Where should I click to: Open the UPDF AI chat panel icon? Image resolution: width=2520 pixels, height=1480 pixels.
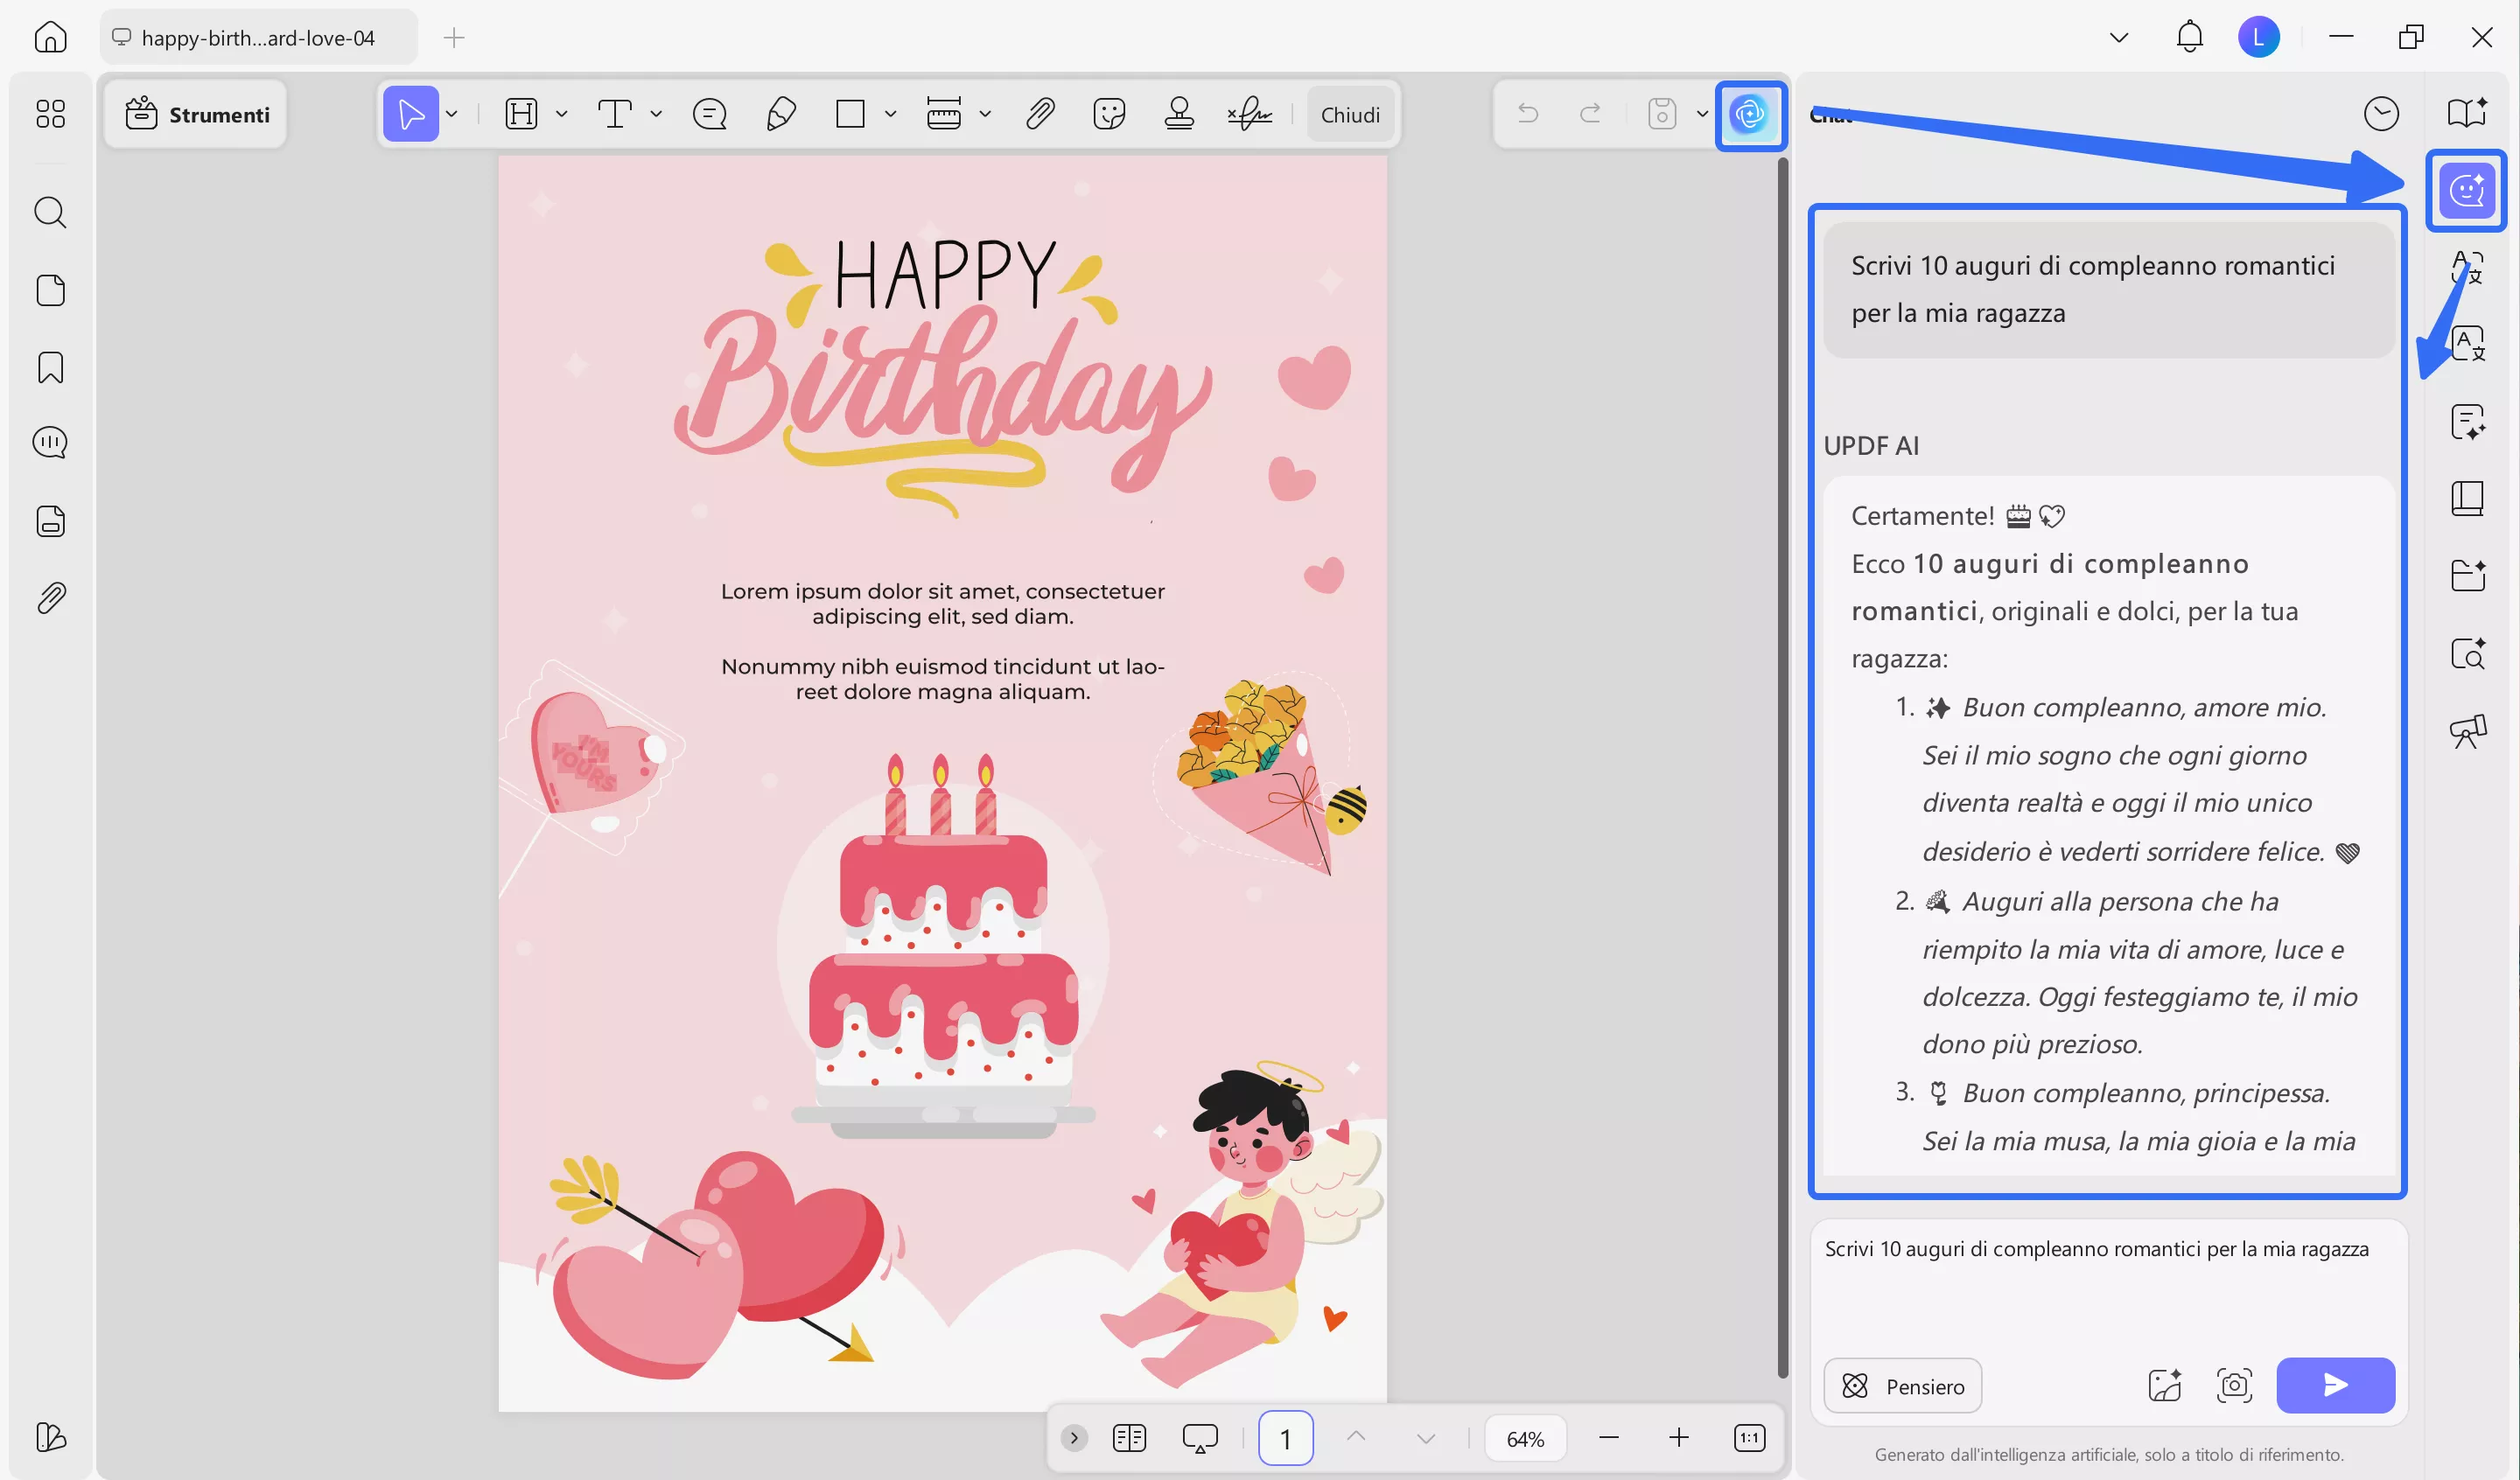click(2467, 190)
